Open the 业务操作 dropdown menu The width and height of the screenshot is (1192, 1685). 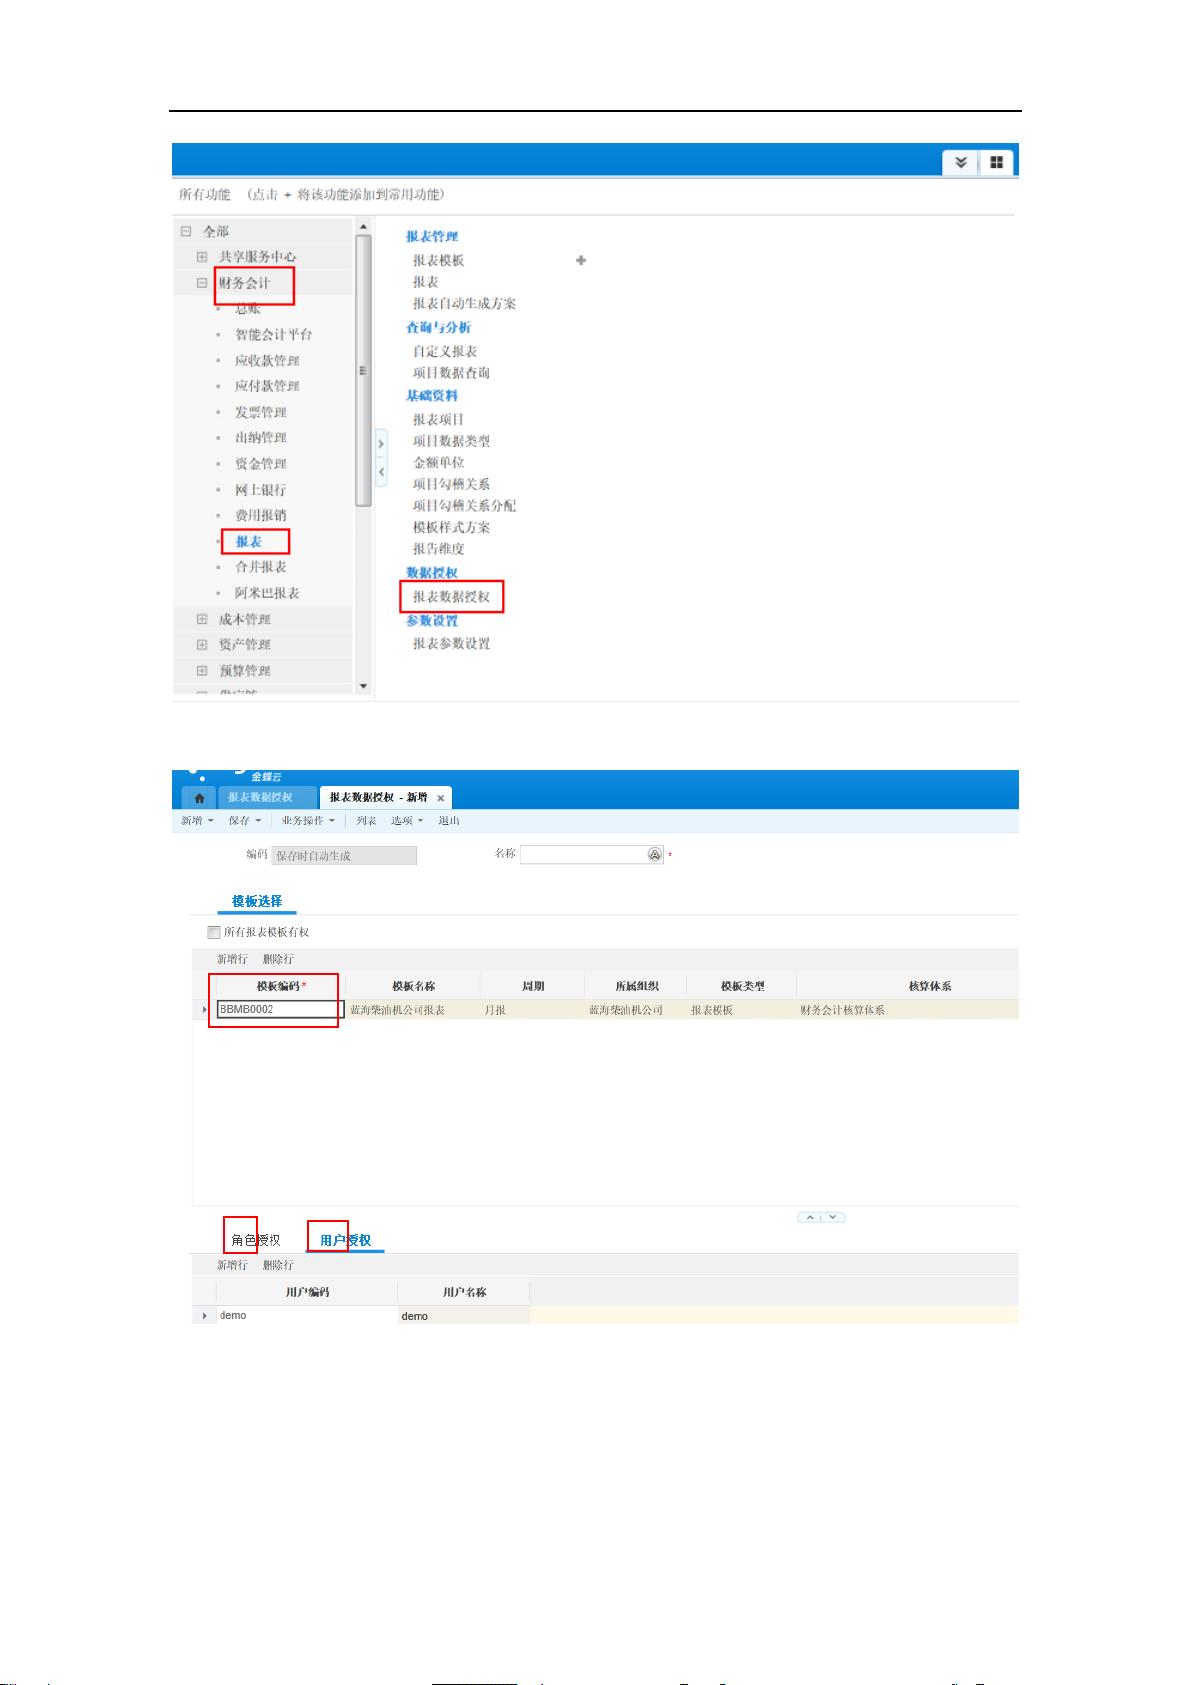(307, 821)
